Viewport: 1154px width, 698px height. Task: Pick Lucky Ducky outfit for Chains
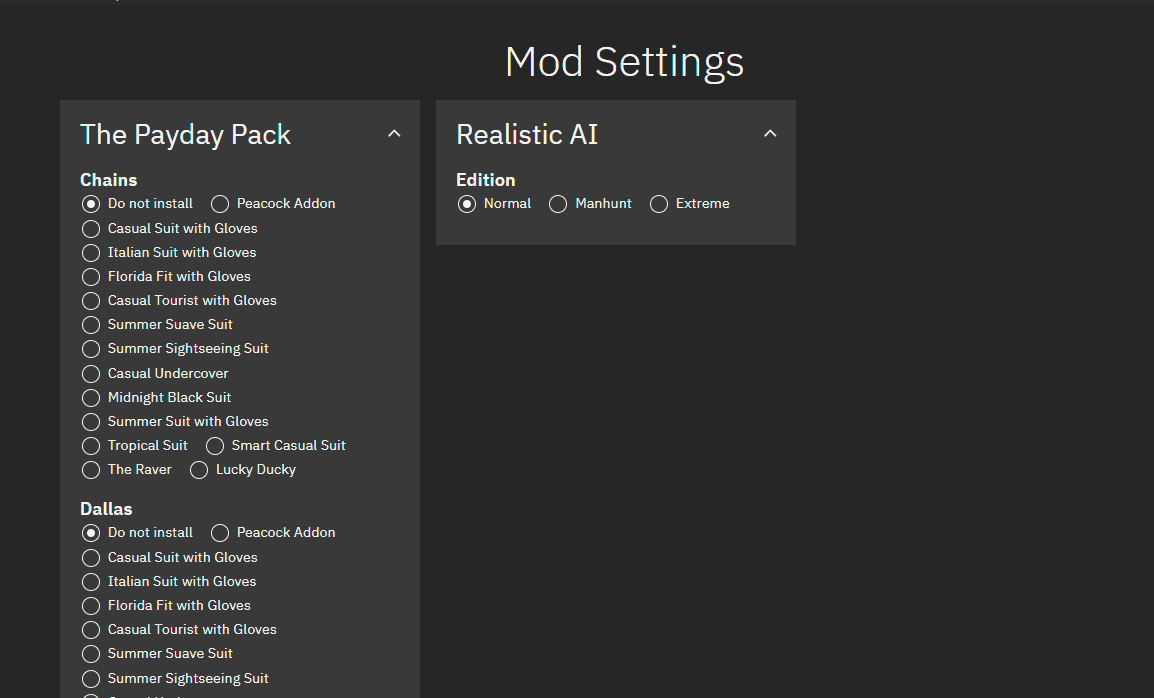pos(199,470)
